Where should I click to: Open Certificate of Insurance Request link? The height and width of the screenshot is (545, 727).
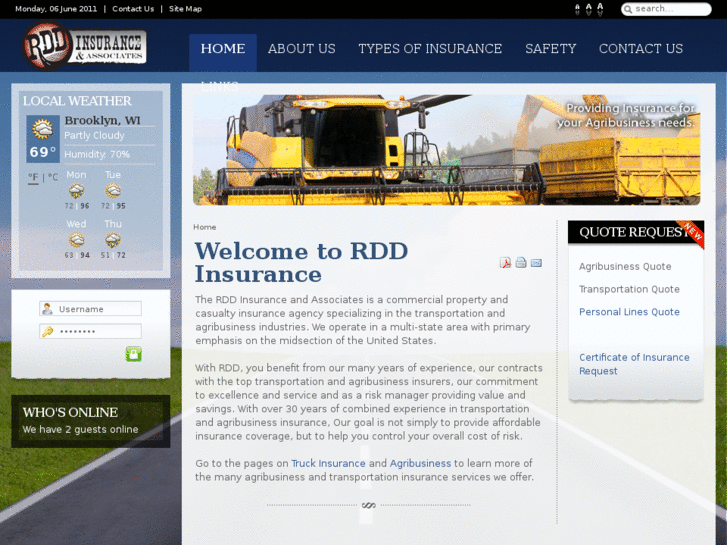point(634,364)
